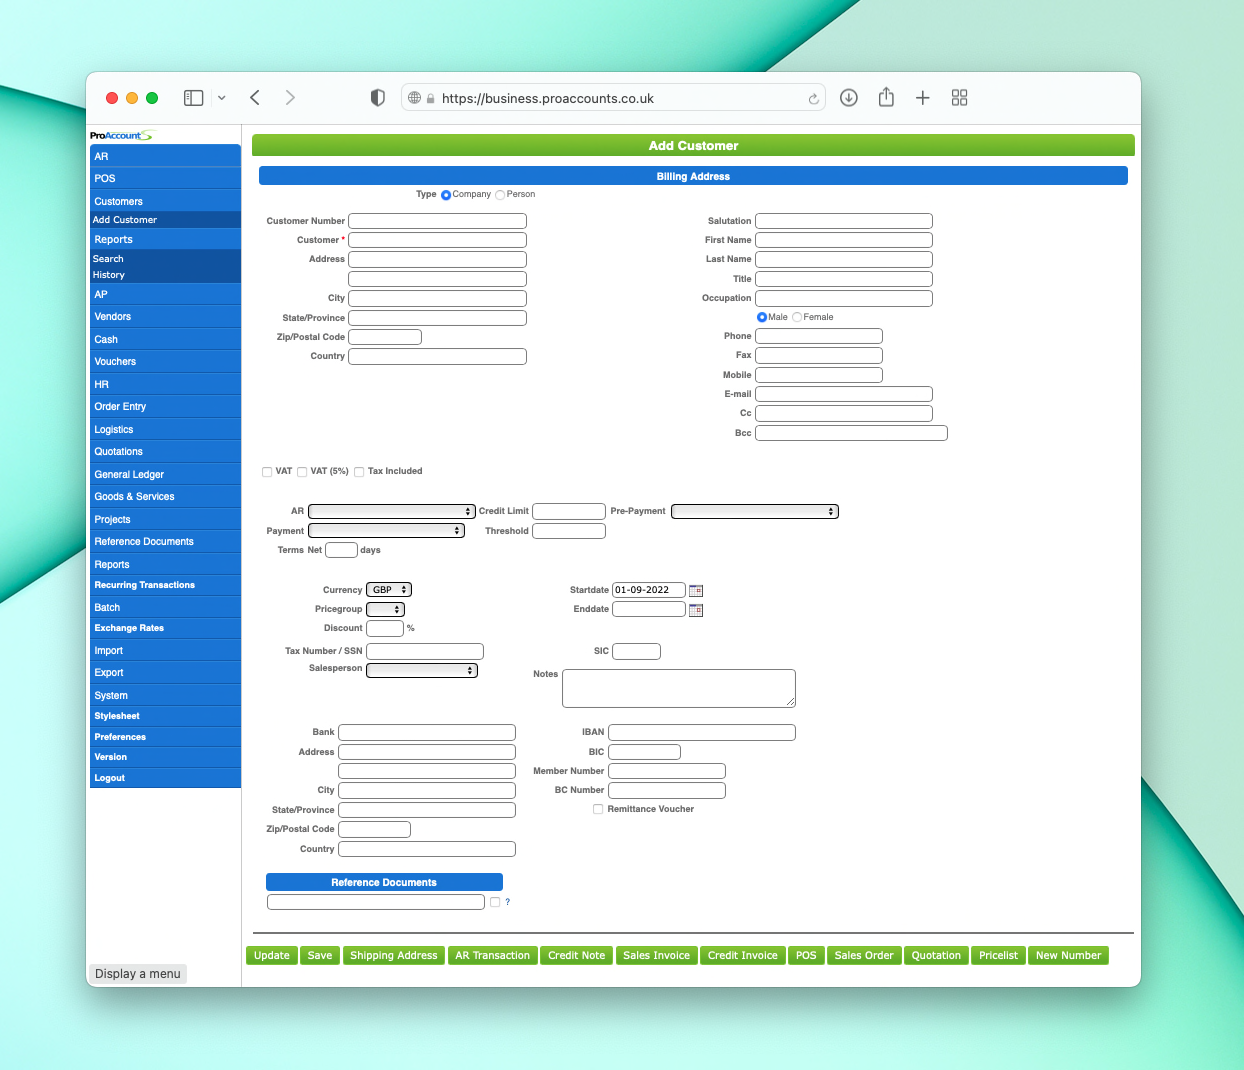Show Safari downloads
The image size is (1244, 1070).
pyautogui.click(x=849, y=97)
